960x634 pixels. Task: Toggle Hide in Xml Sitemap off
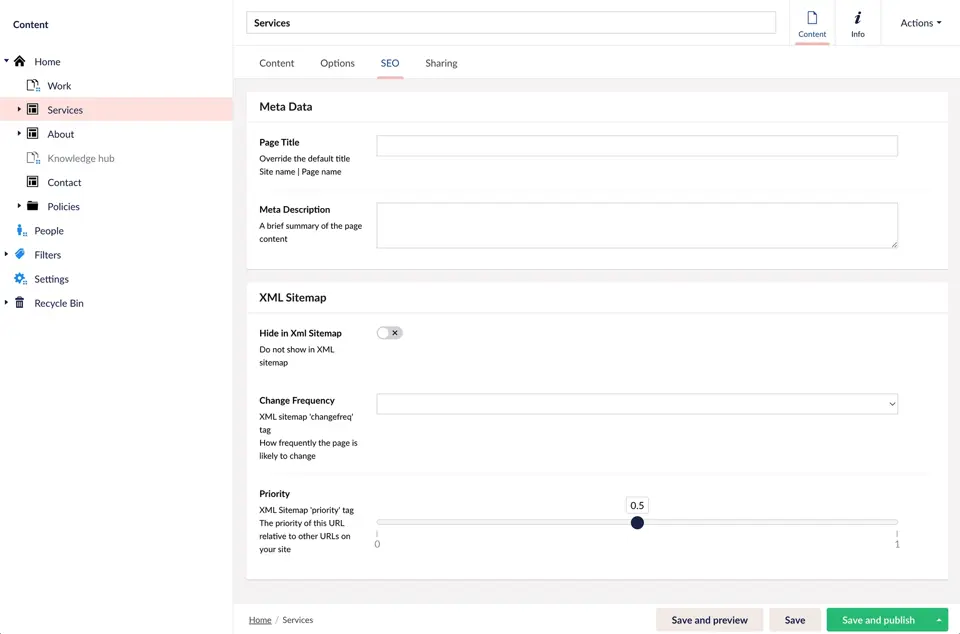click(x=388, y=332)
